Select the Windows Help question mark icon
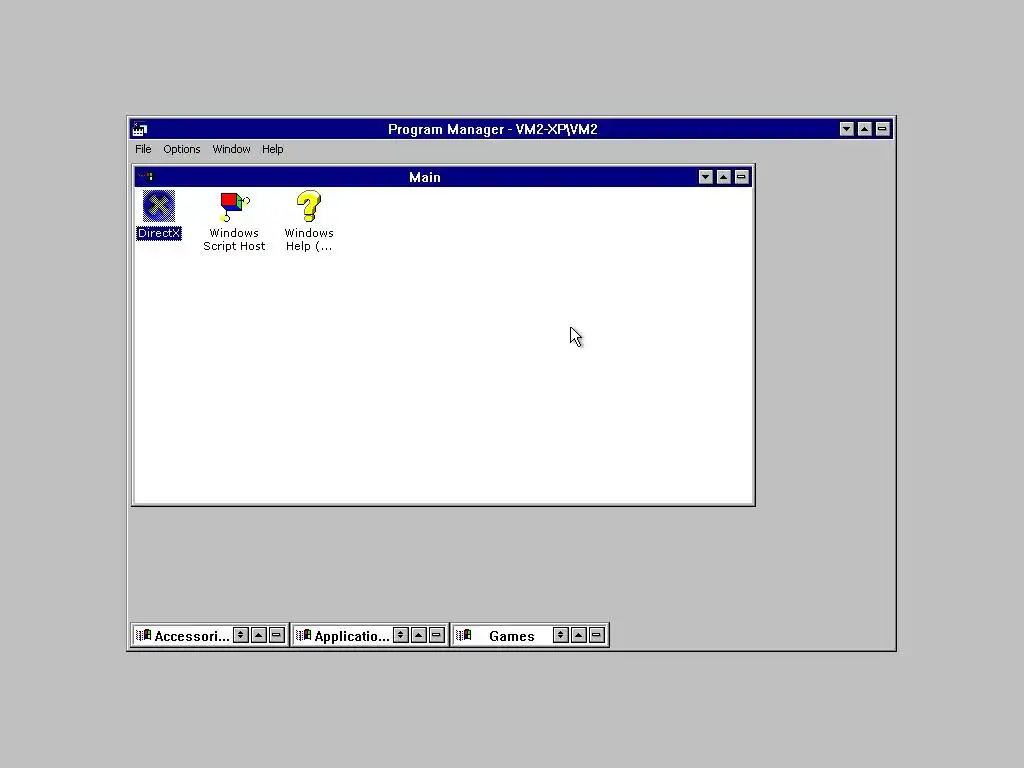The width and height of the screenshot is (1024, 768). click(x=309, y=206)
